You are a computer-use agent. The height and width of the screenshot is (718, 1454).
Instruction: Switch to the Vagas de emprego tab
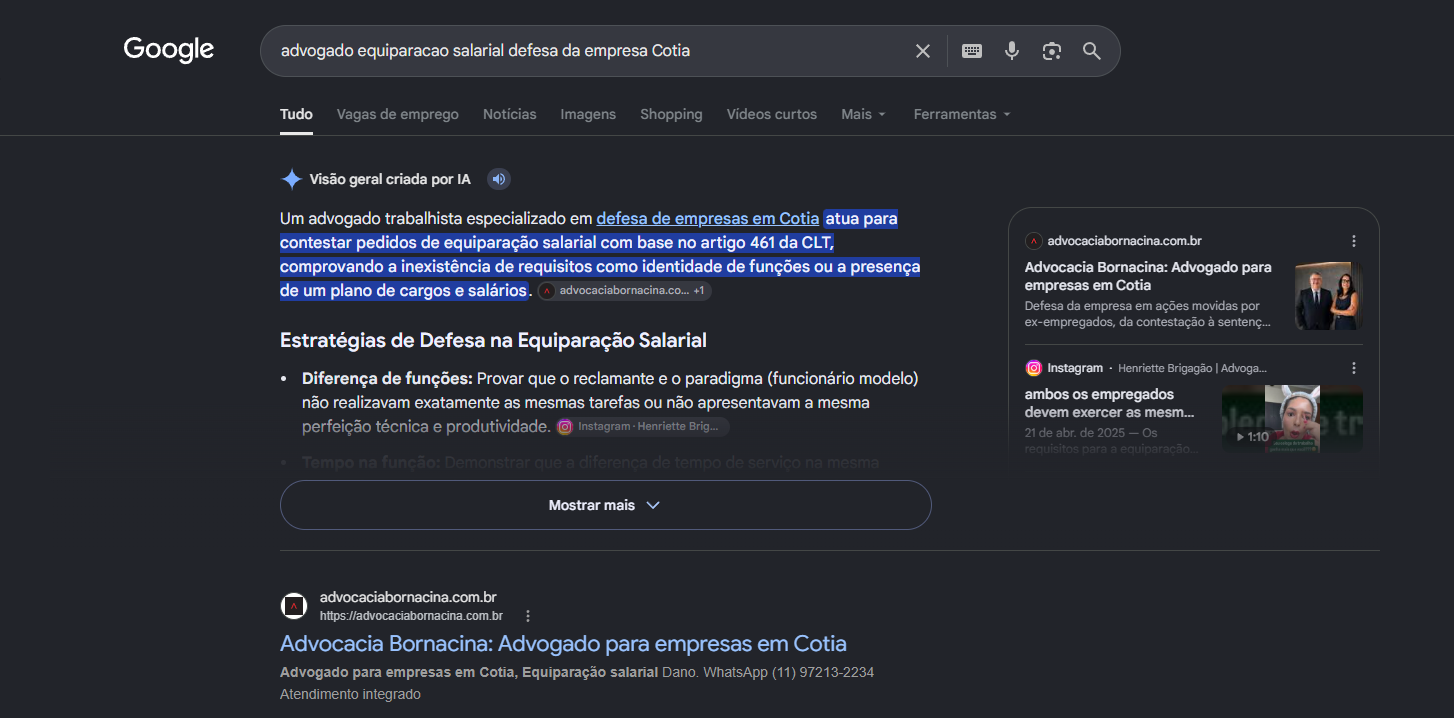pyautogui.click(x=398, y=114)
